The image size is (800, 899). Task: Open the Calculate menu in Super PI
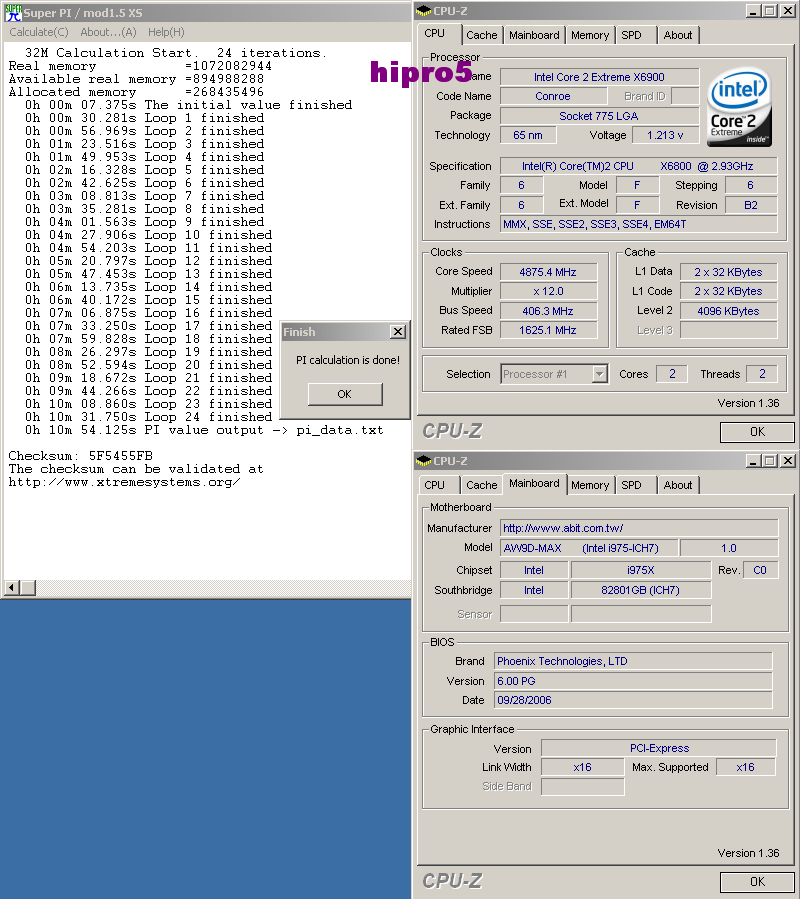(x=38, y=32)
